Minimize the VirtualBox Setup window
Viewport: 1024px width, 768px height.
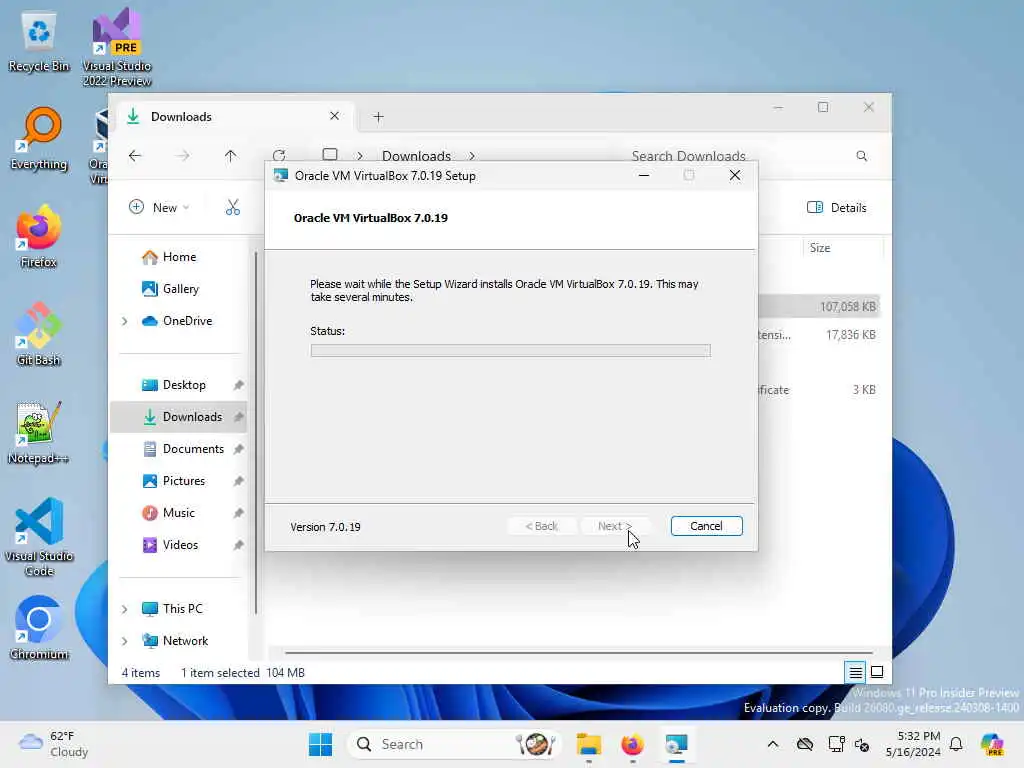coord(644,175)
